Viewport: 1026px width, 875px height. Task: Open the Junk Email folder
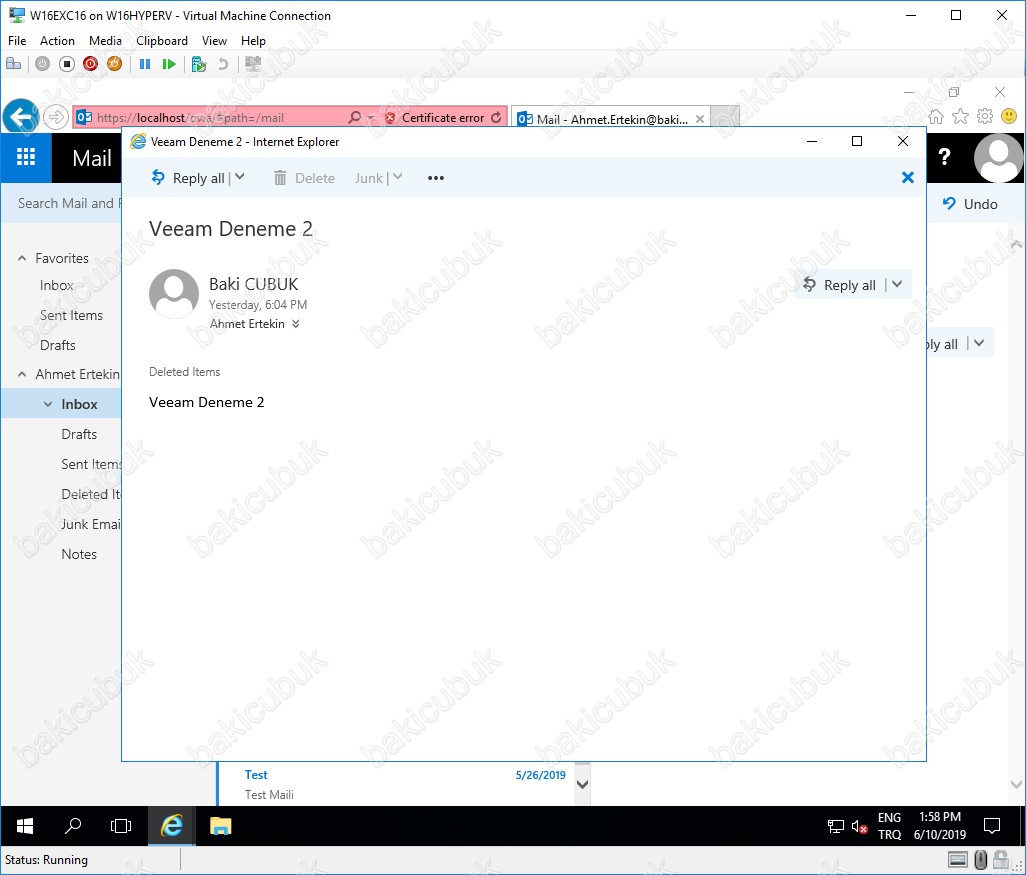pos(91,524)
